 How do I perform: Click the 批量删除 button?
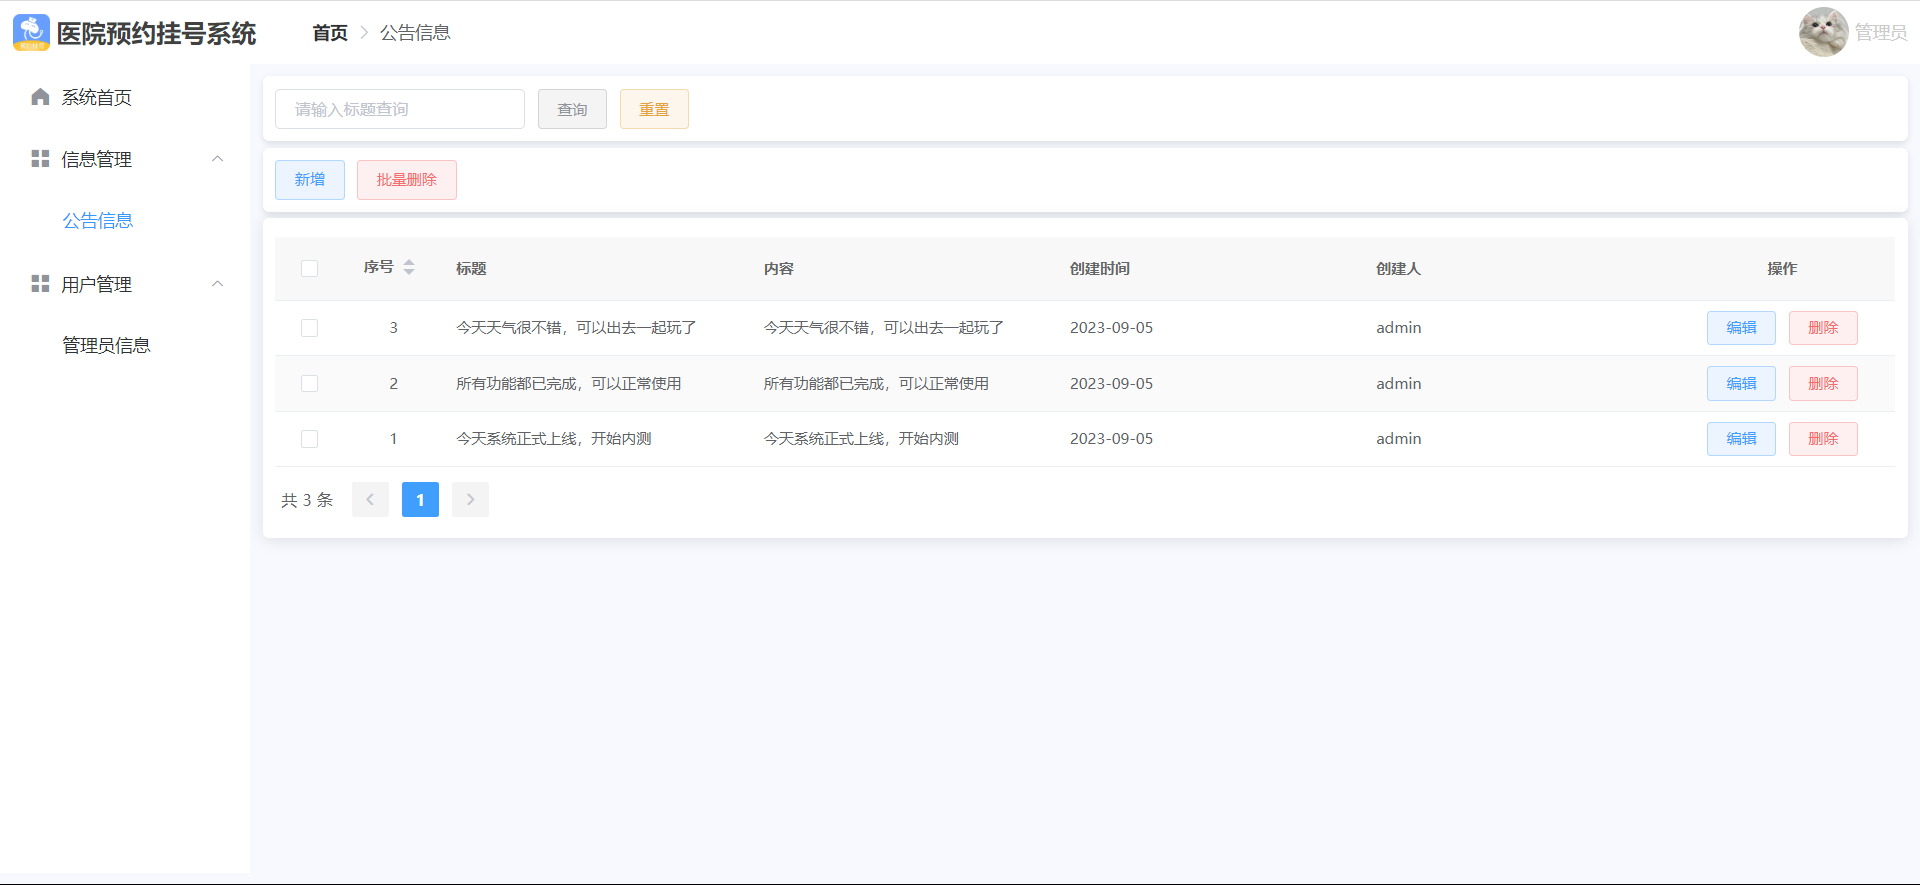(x=407, y=180)
